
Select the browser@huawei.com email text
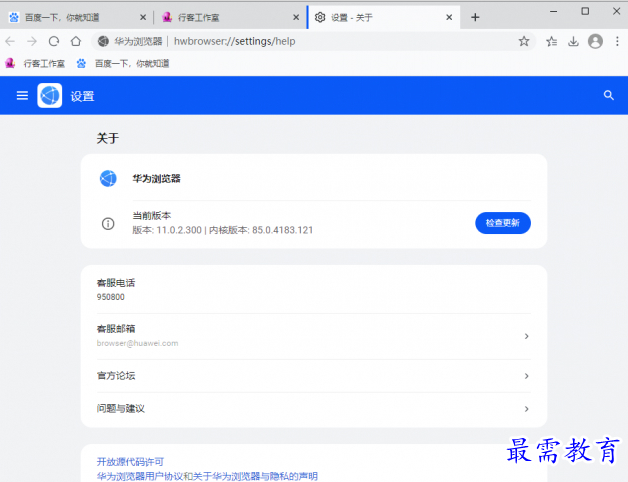[137, 343]
